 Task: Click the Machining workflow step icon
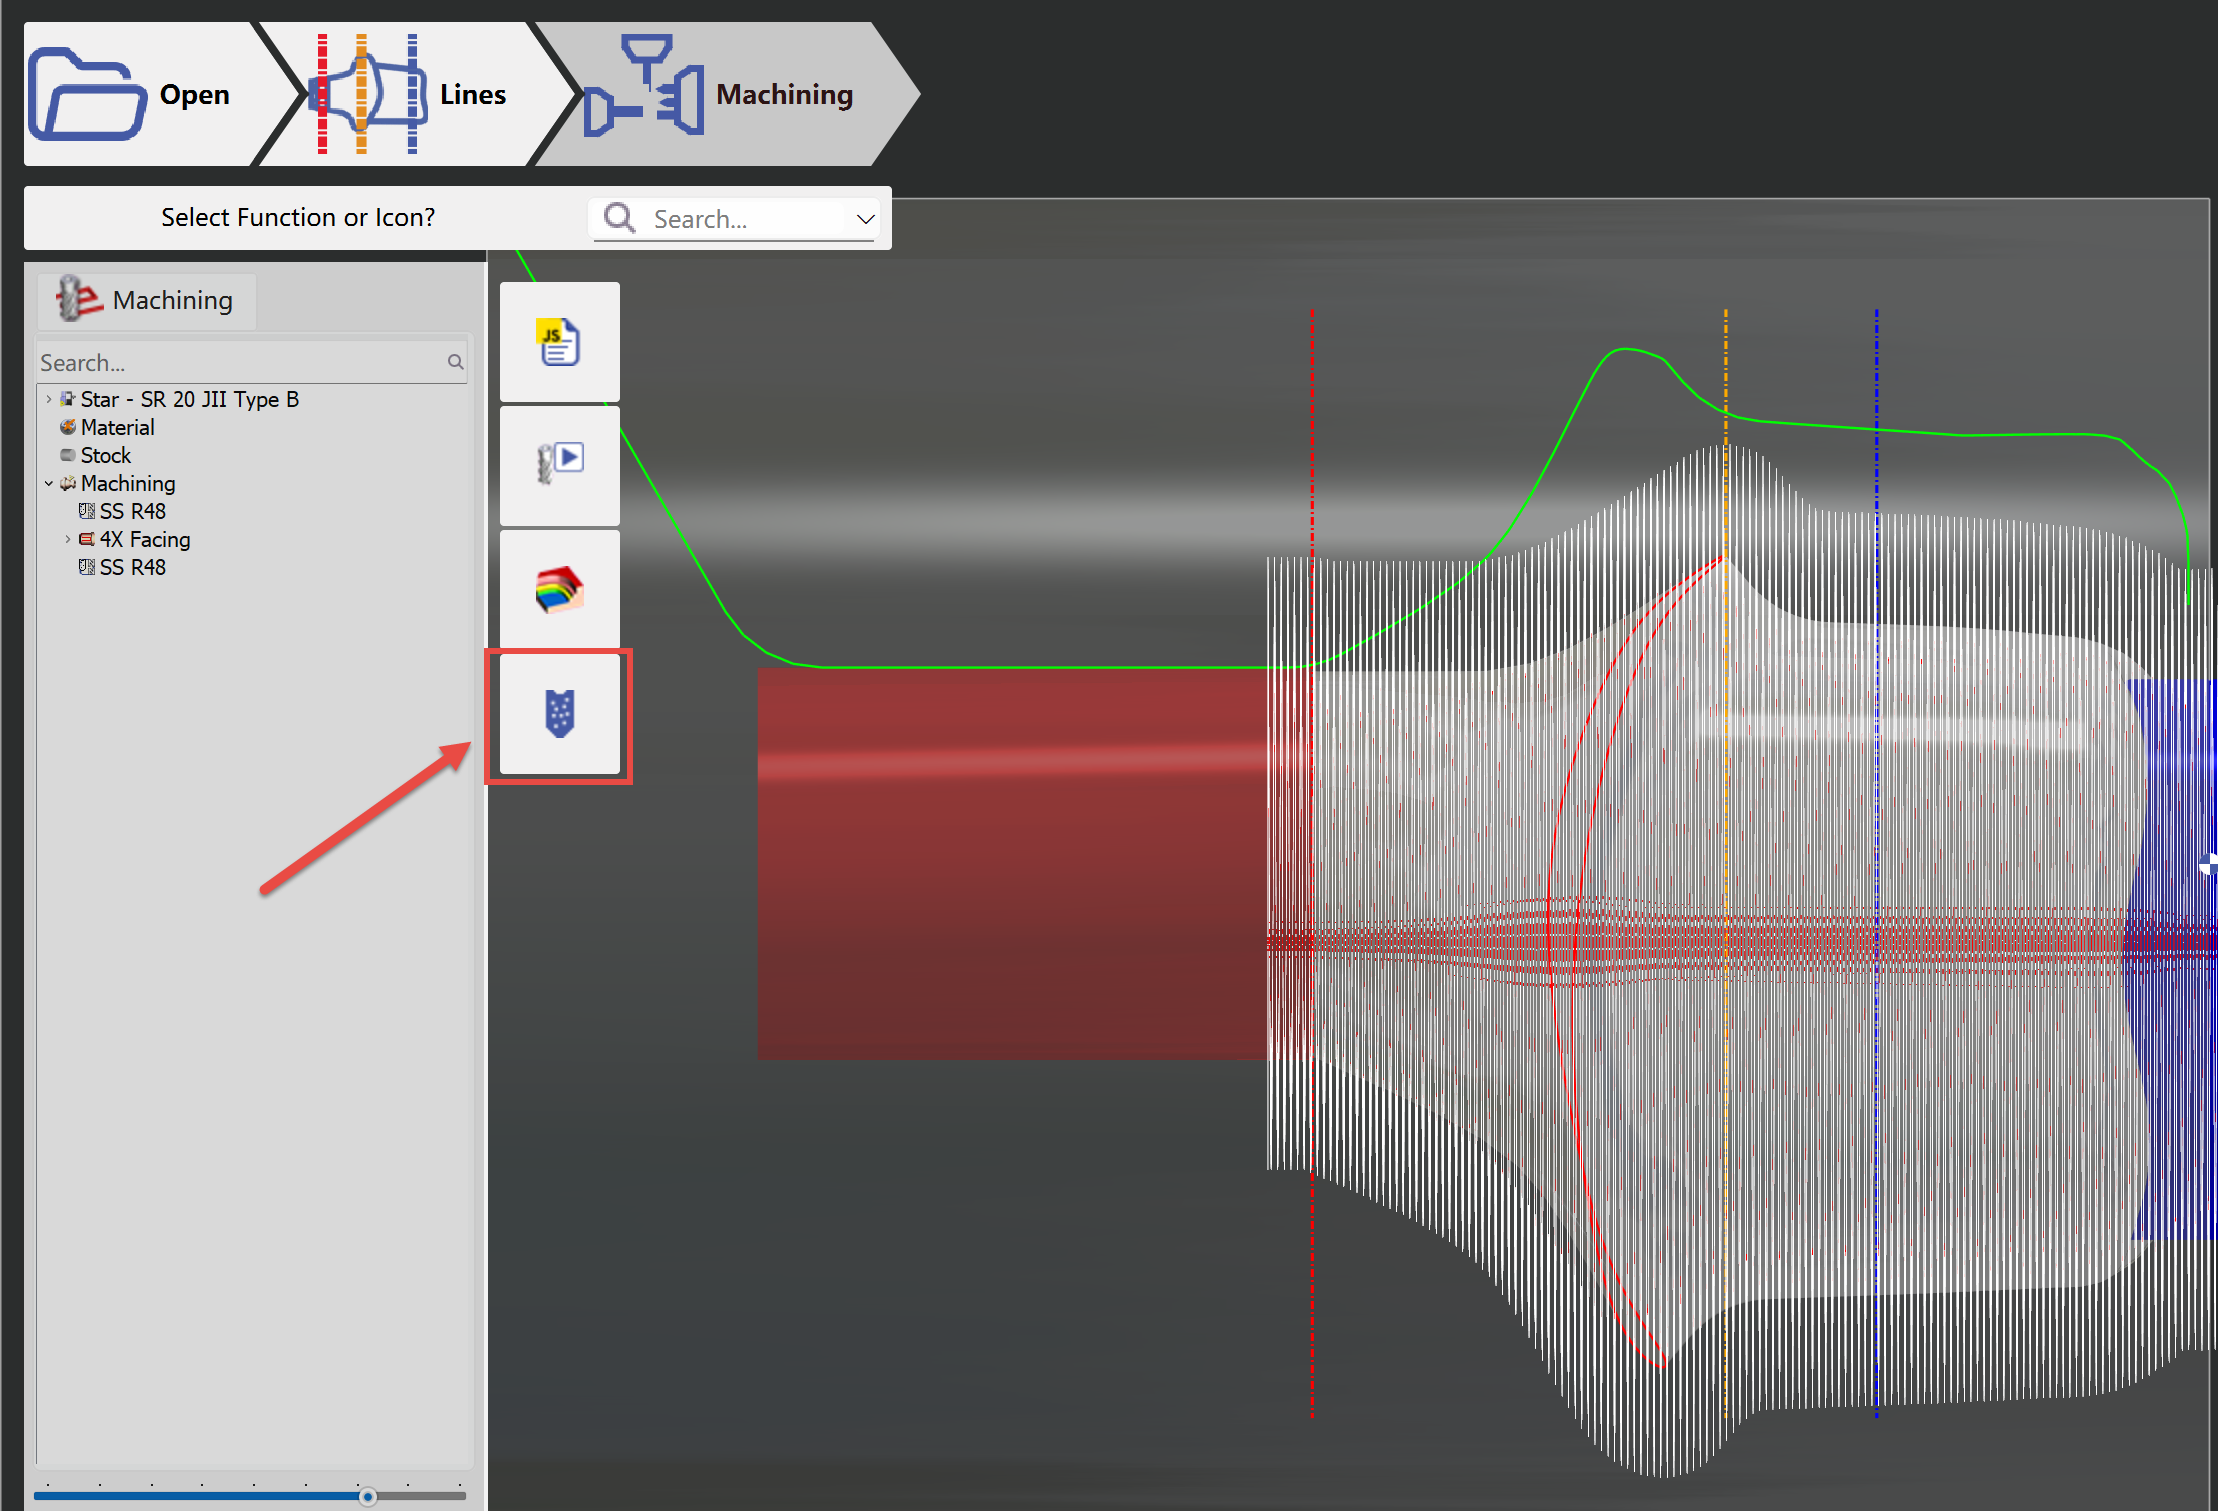pos(646,88)
